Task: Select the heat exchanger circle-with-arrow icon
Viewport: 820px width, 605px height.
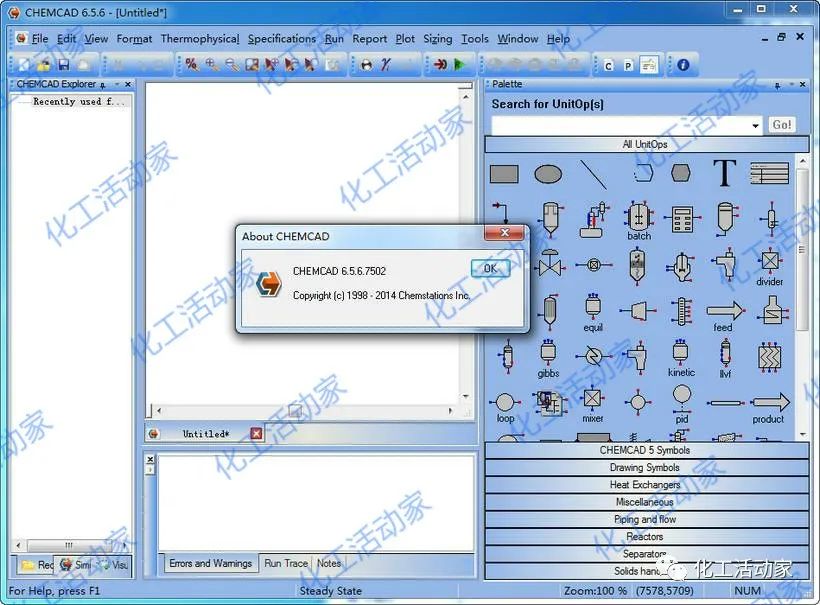Action: coord(594,356)
